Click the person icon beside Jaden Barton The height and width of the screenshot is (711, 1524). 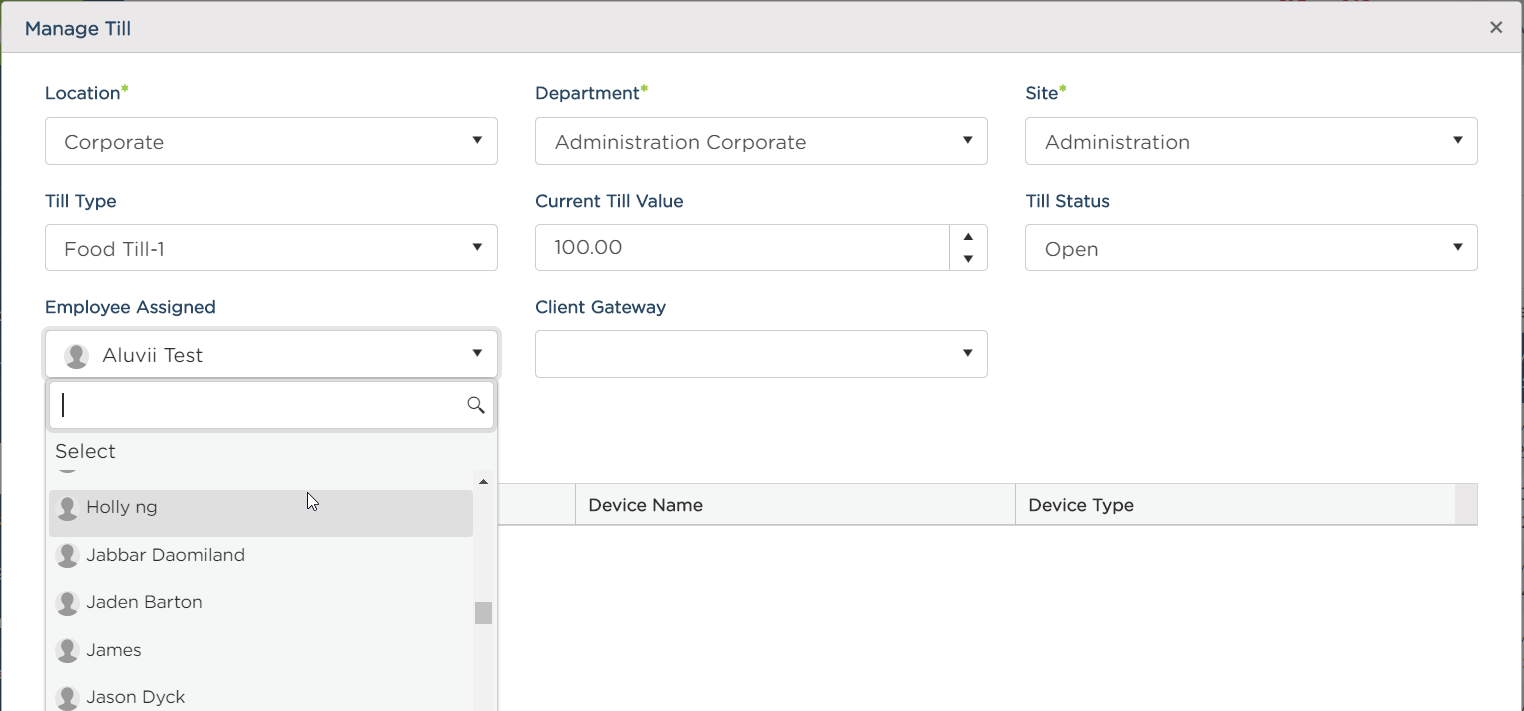point(67,602)
